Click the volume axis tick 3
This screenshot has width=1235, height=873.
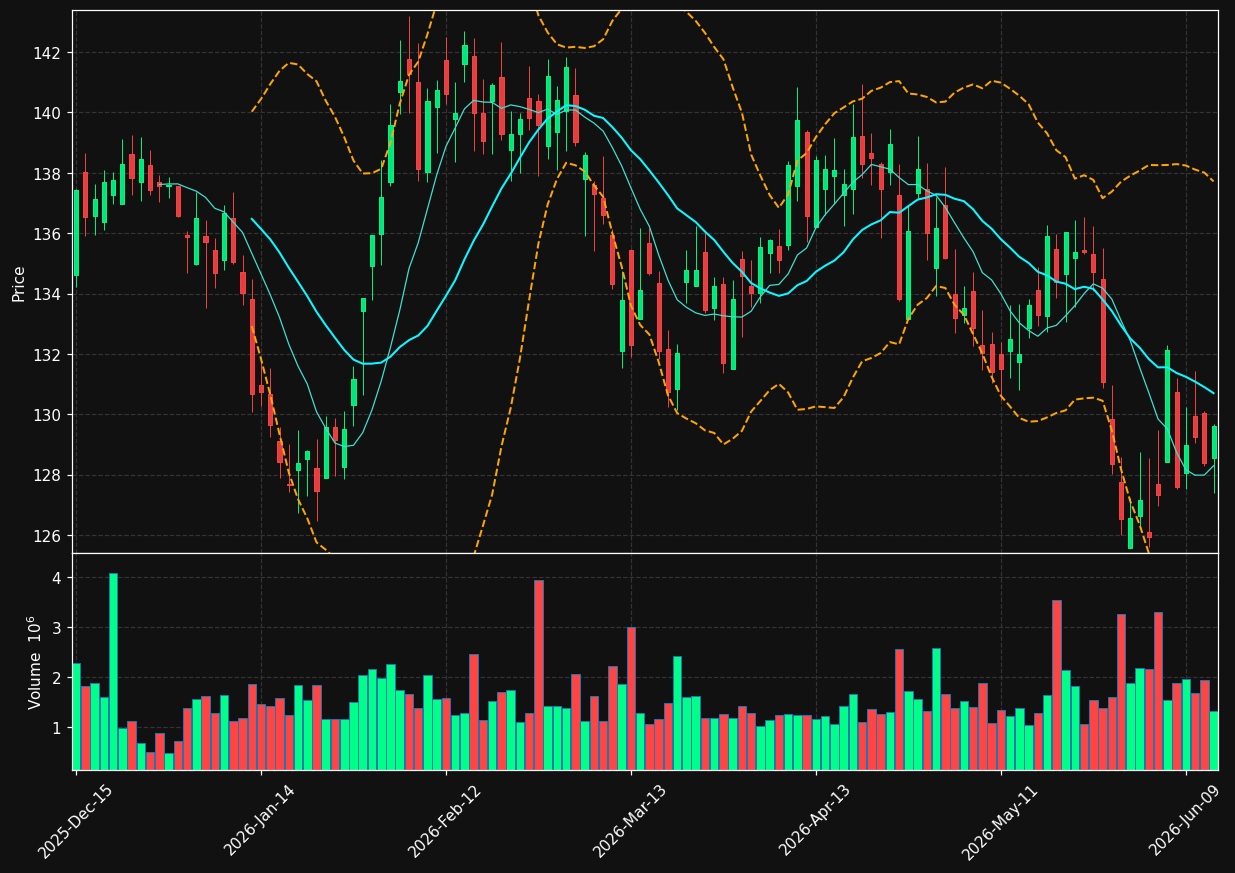coord(57,628)
